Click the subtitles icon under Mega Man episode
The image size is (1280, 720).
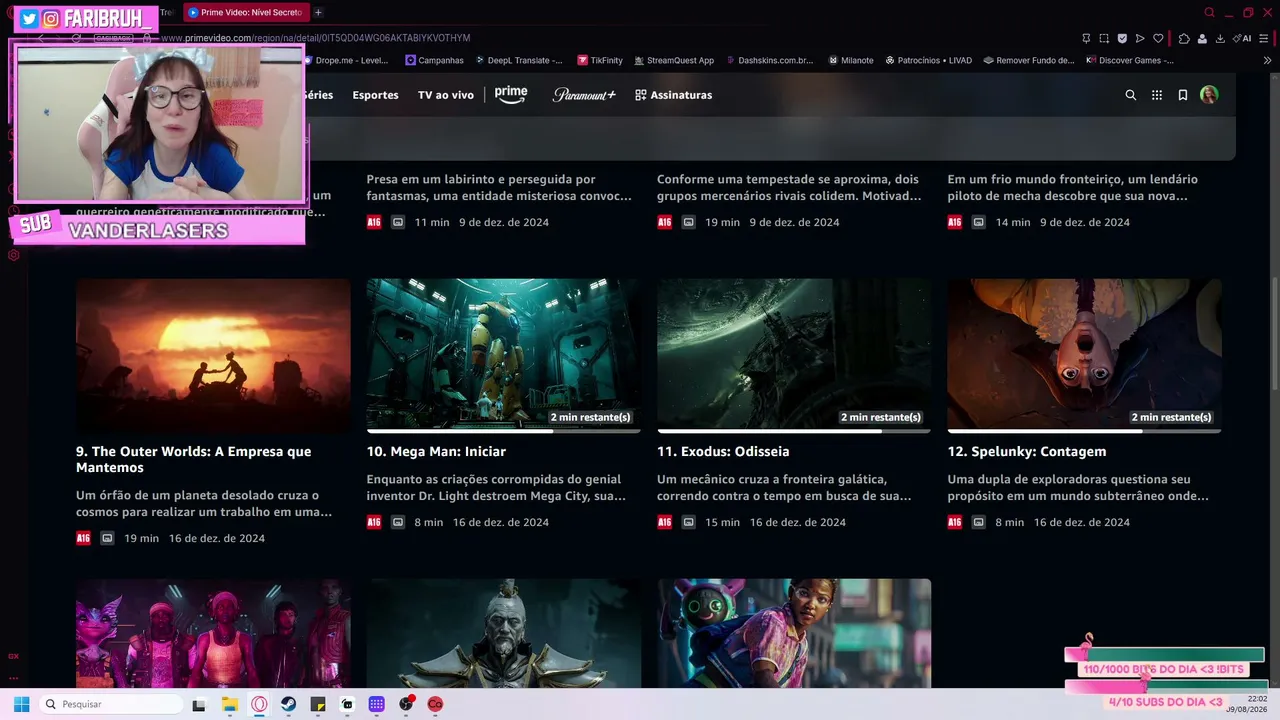pos(398,522)
